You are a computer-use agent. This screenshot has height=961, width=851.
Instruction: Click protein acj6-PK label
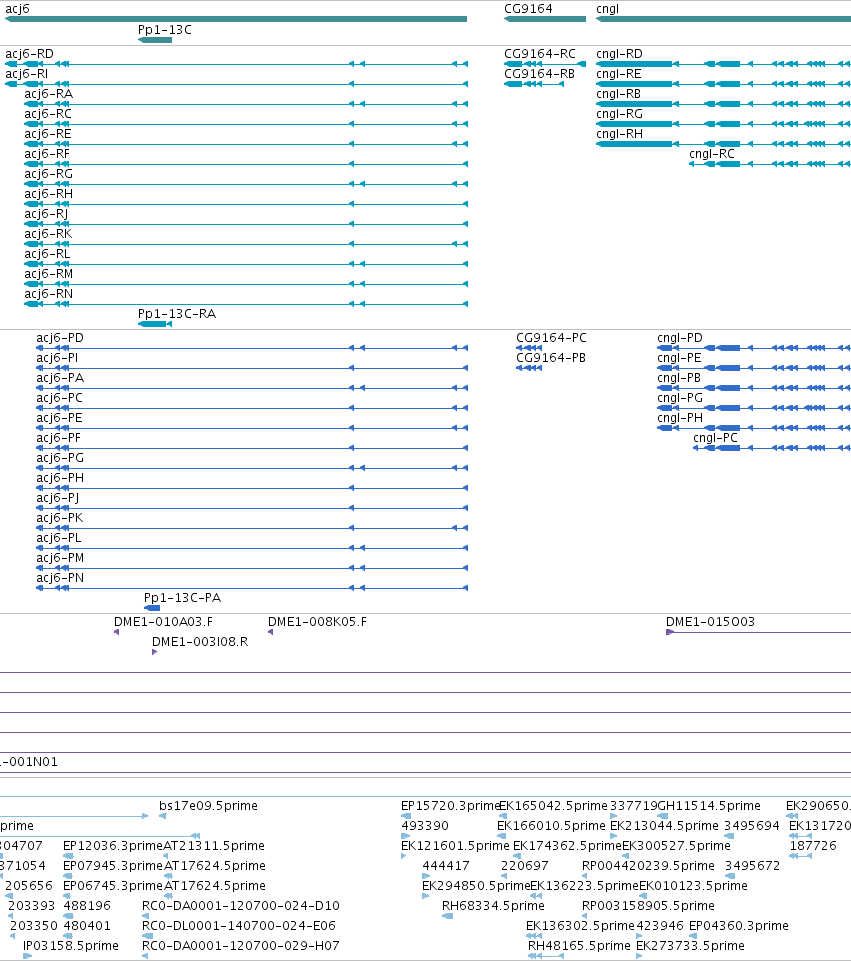point(59,518)
